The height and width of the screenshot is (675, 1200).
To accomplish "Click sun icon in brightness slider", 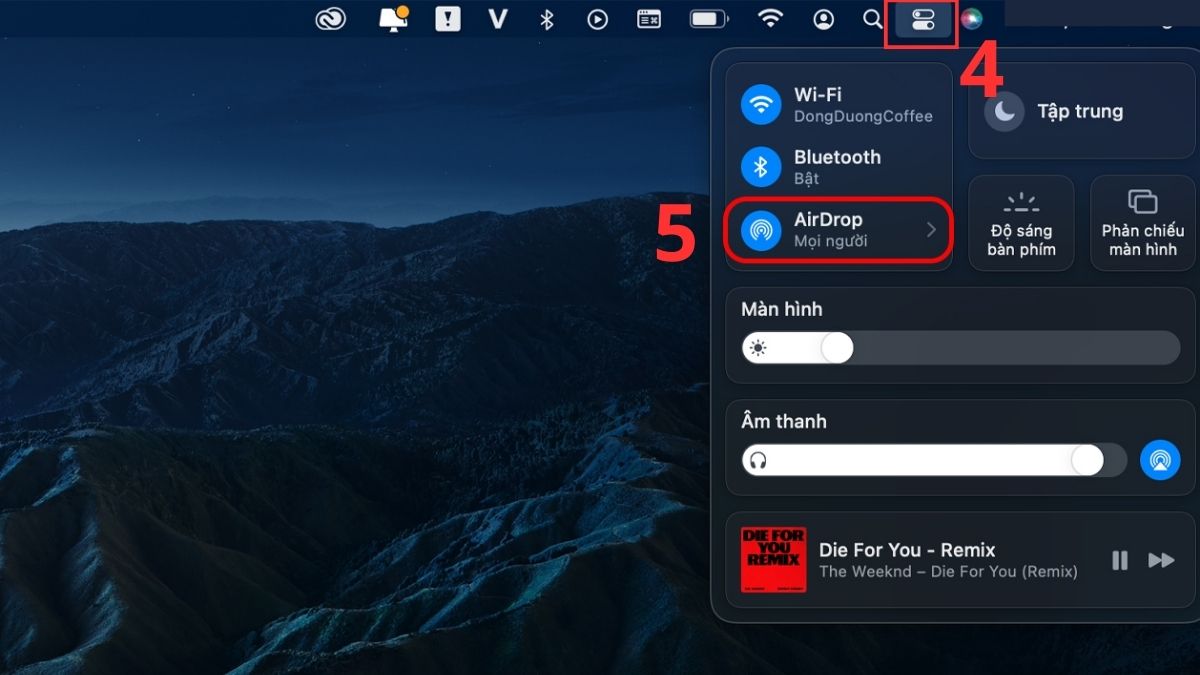I will point(758,348).
